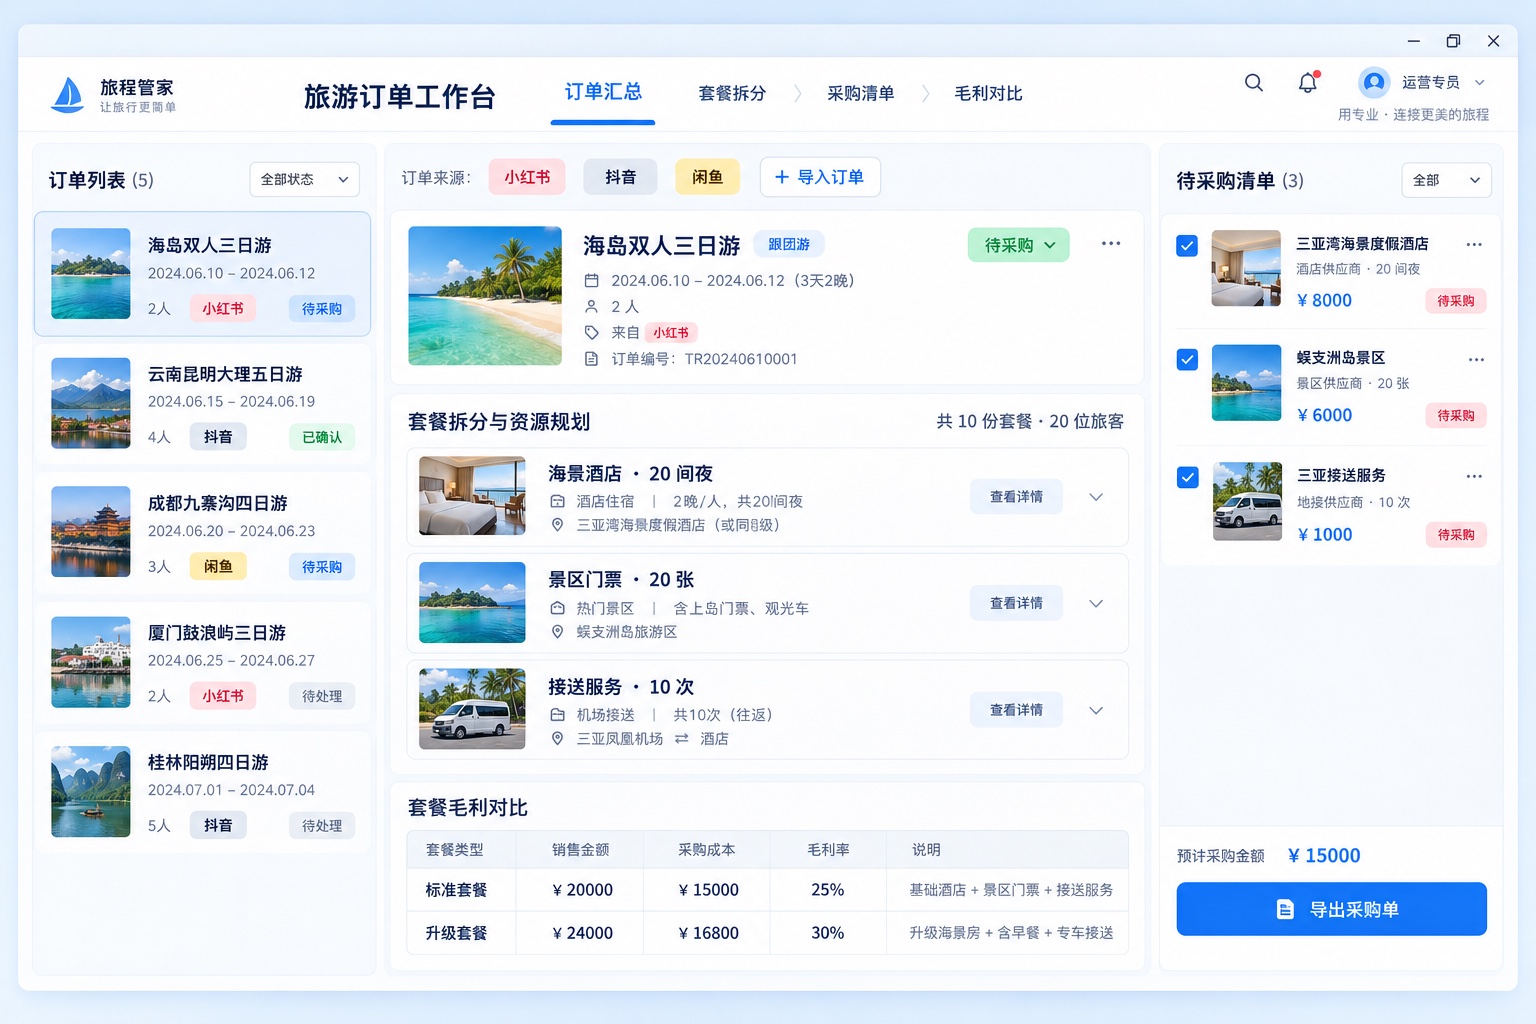Switch to the 采购清单 tab
This screenshot has width=1536, height=1024.
[860, 93]
